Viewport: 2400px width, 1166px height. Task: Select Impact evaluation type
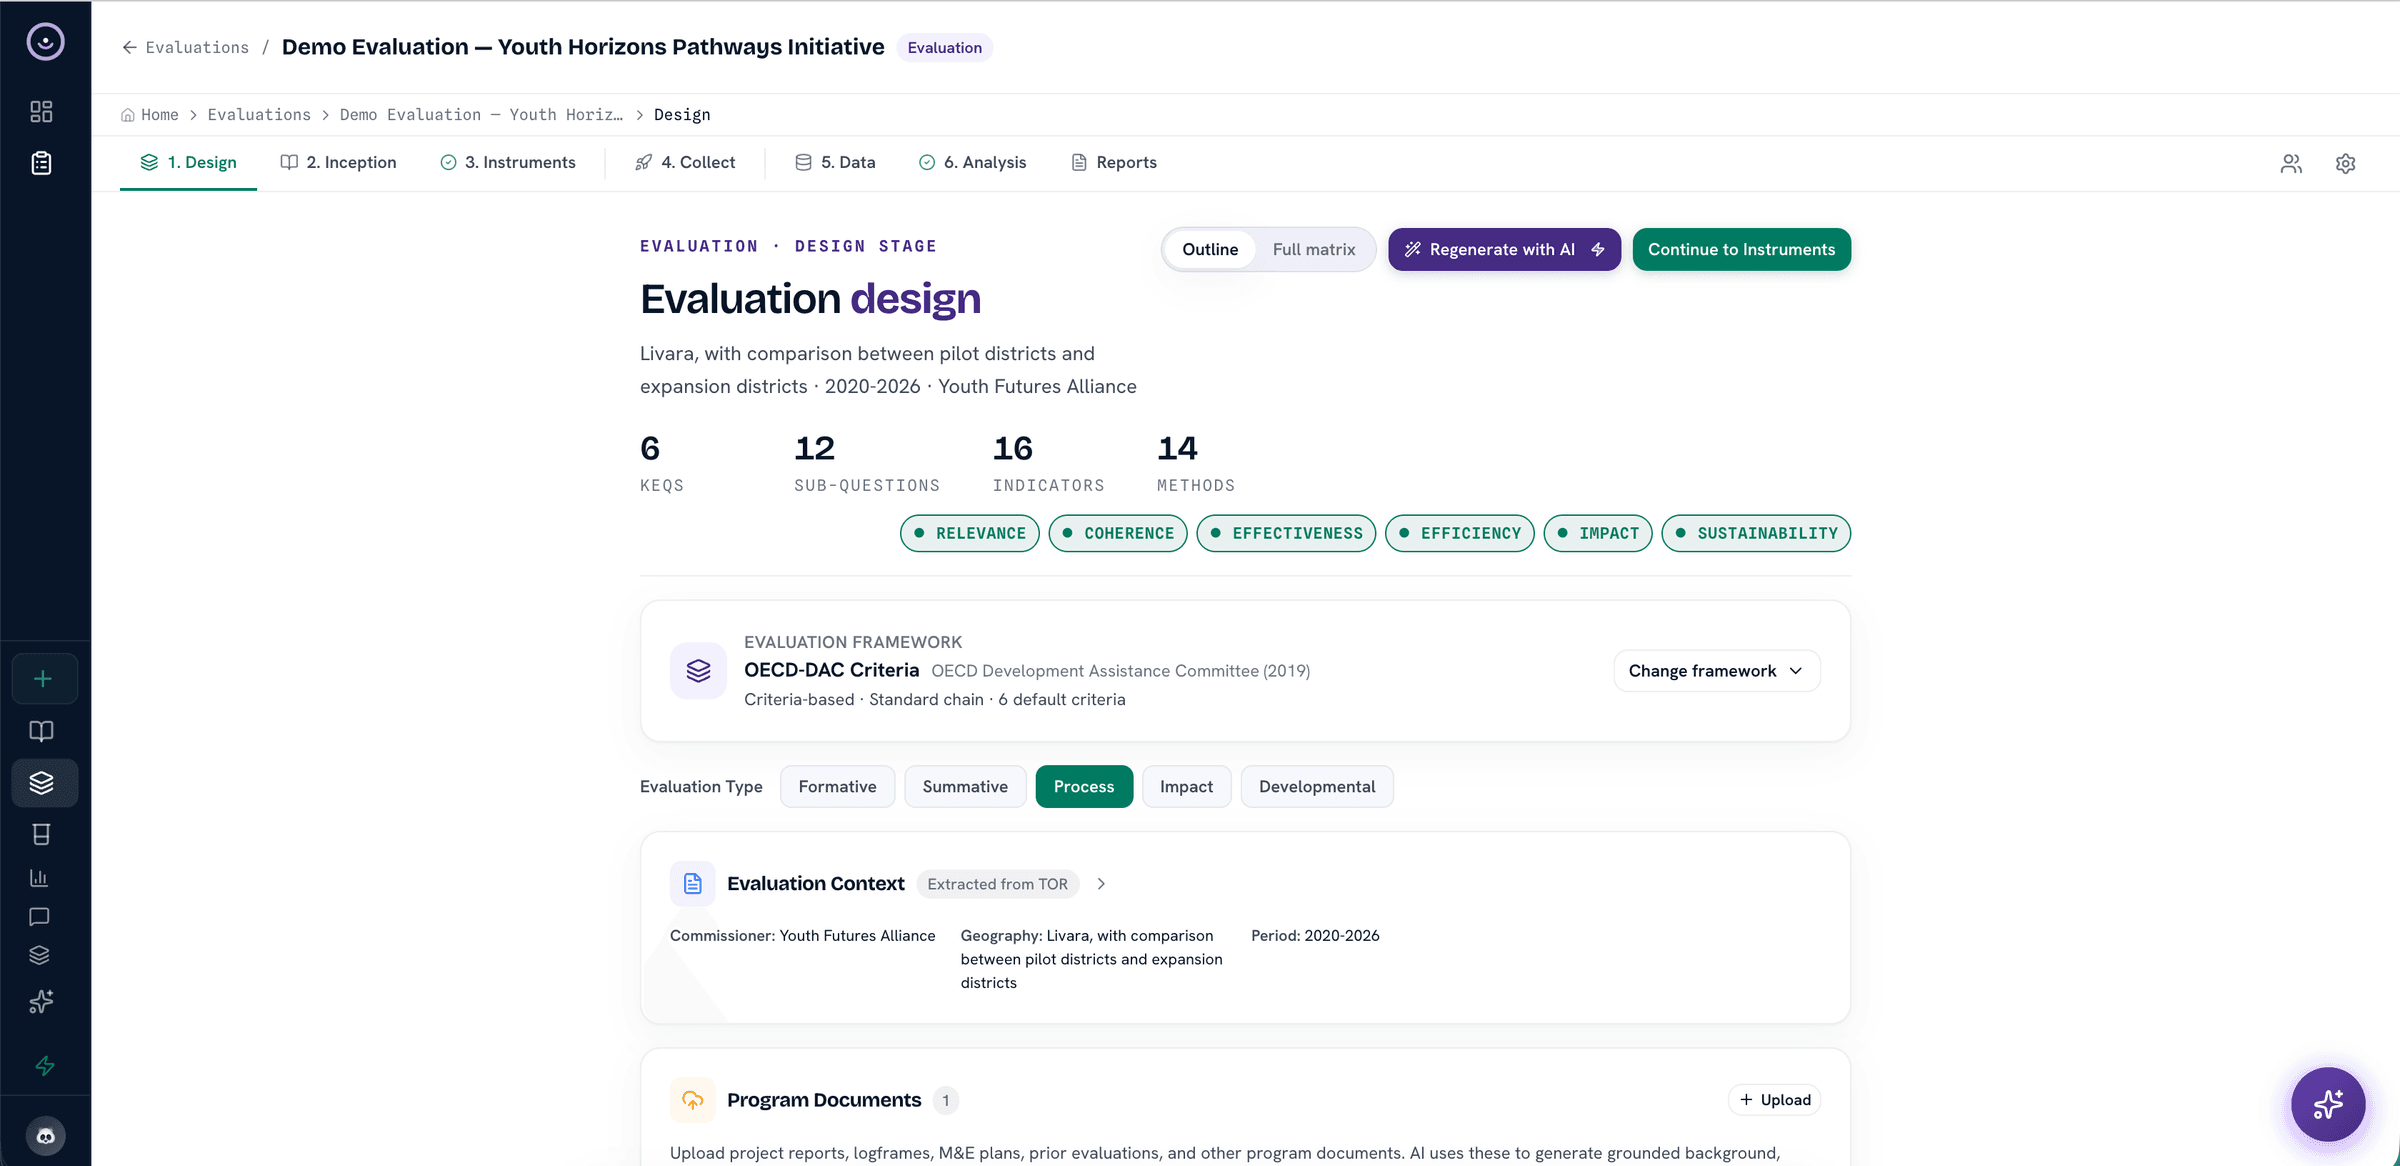click(x=1186, y=786)
